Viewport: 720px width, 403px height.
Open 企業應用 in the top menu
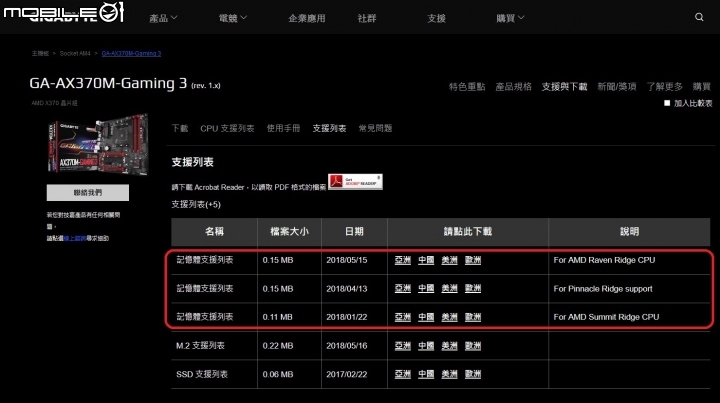point(307,18)
